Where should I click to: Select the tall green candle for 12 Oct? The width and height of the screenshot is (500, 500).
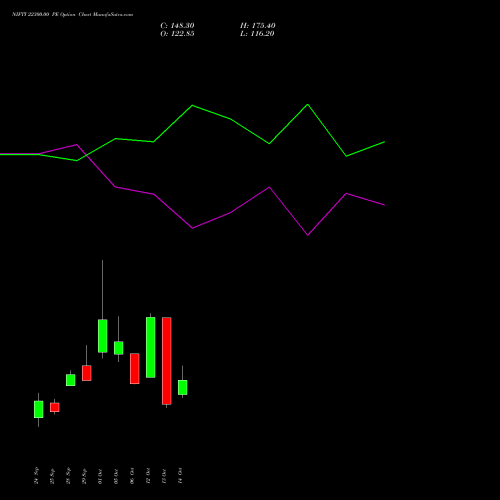coord(151,347)
